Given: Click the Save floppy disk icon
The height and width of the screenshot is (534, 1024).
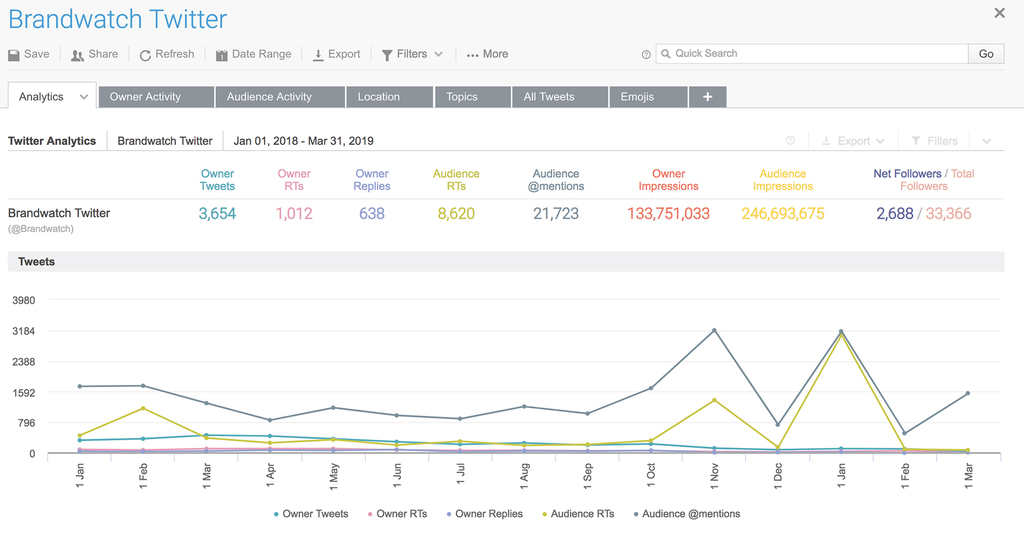Looking at the screenshot, I should tap(14, 55).
